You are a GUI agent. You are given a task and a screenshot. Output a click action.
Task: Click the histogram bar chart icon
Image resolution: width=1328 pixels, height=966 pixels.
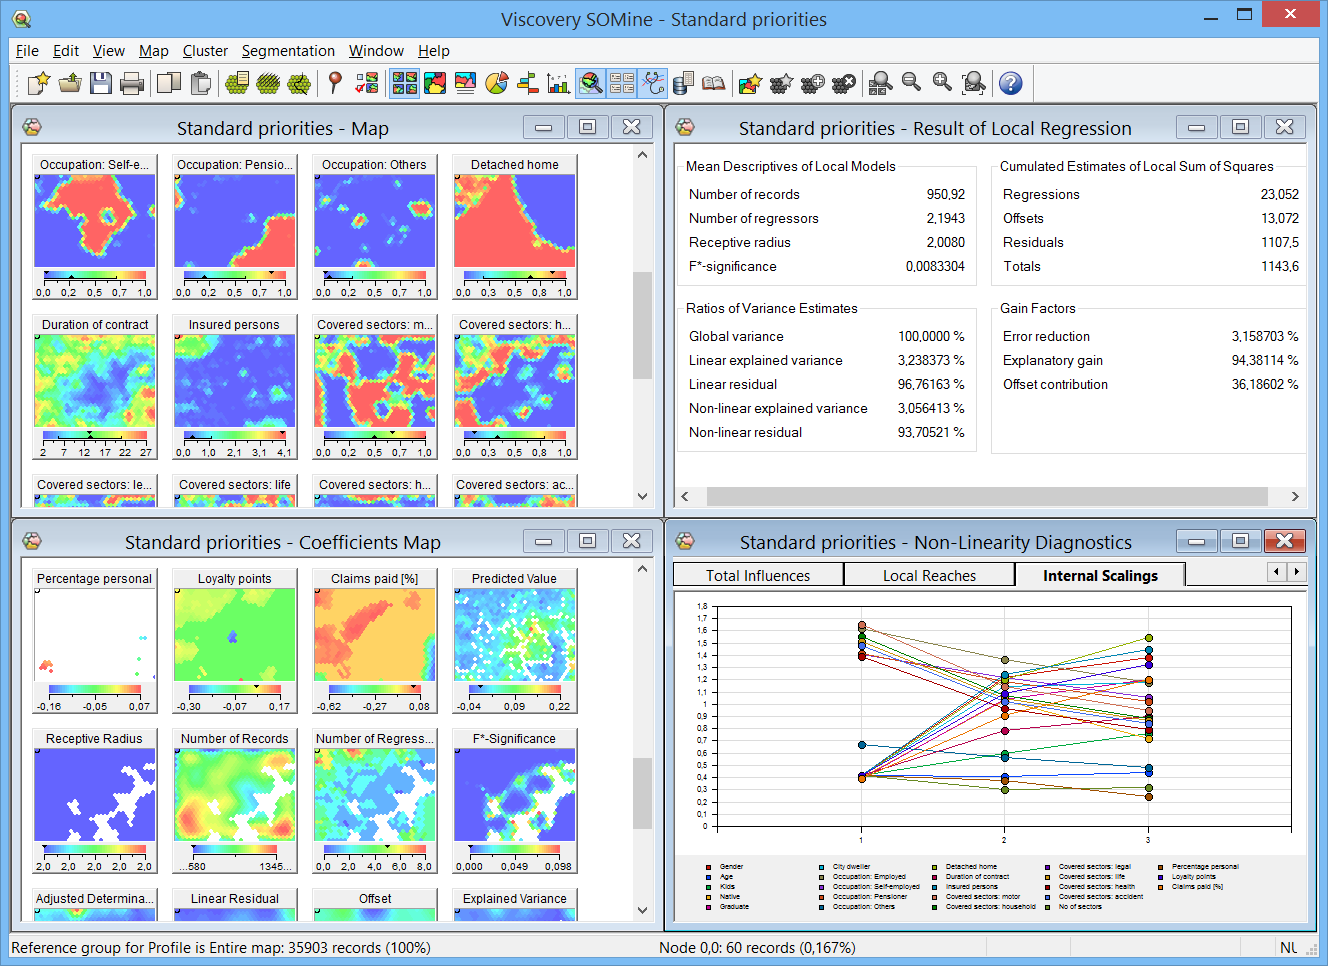click(x=558, y=83)
